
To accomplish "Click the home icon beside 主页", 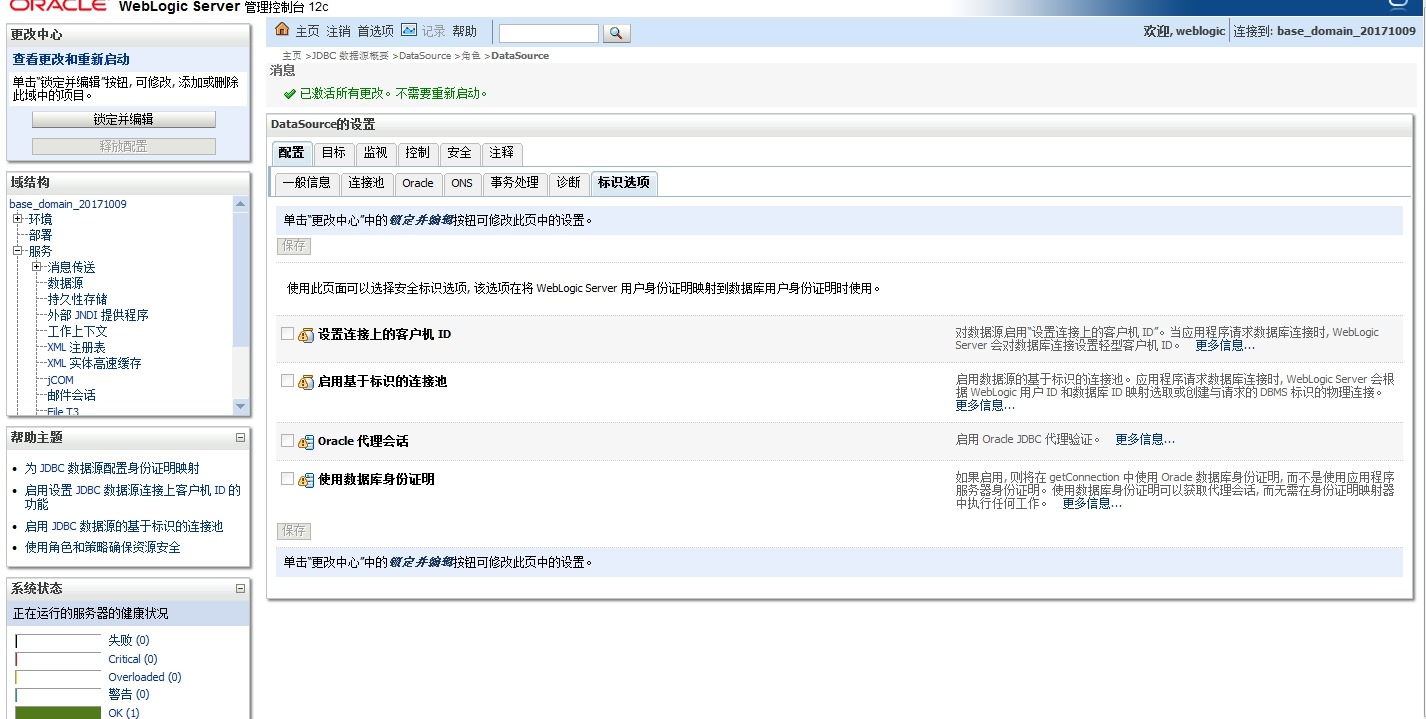I will coord(282,30).
